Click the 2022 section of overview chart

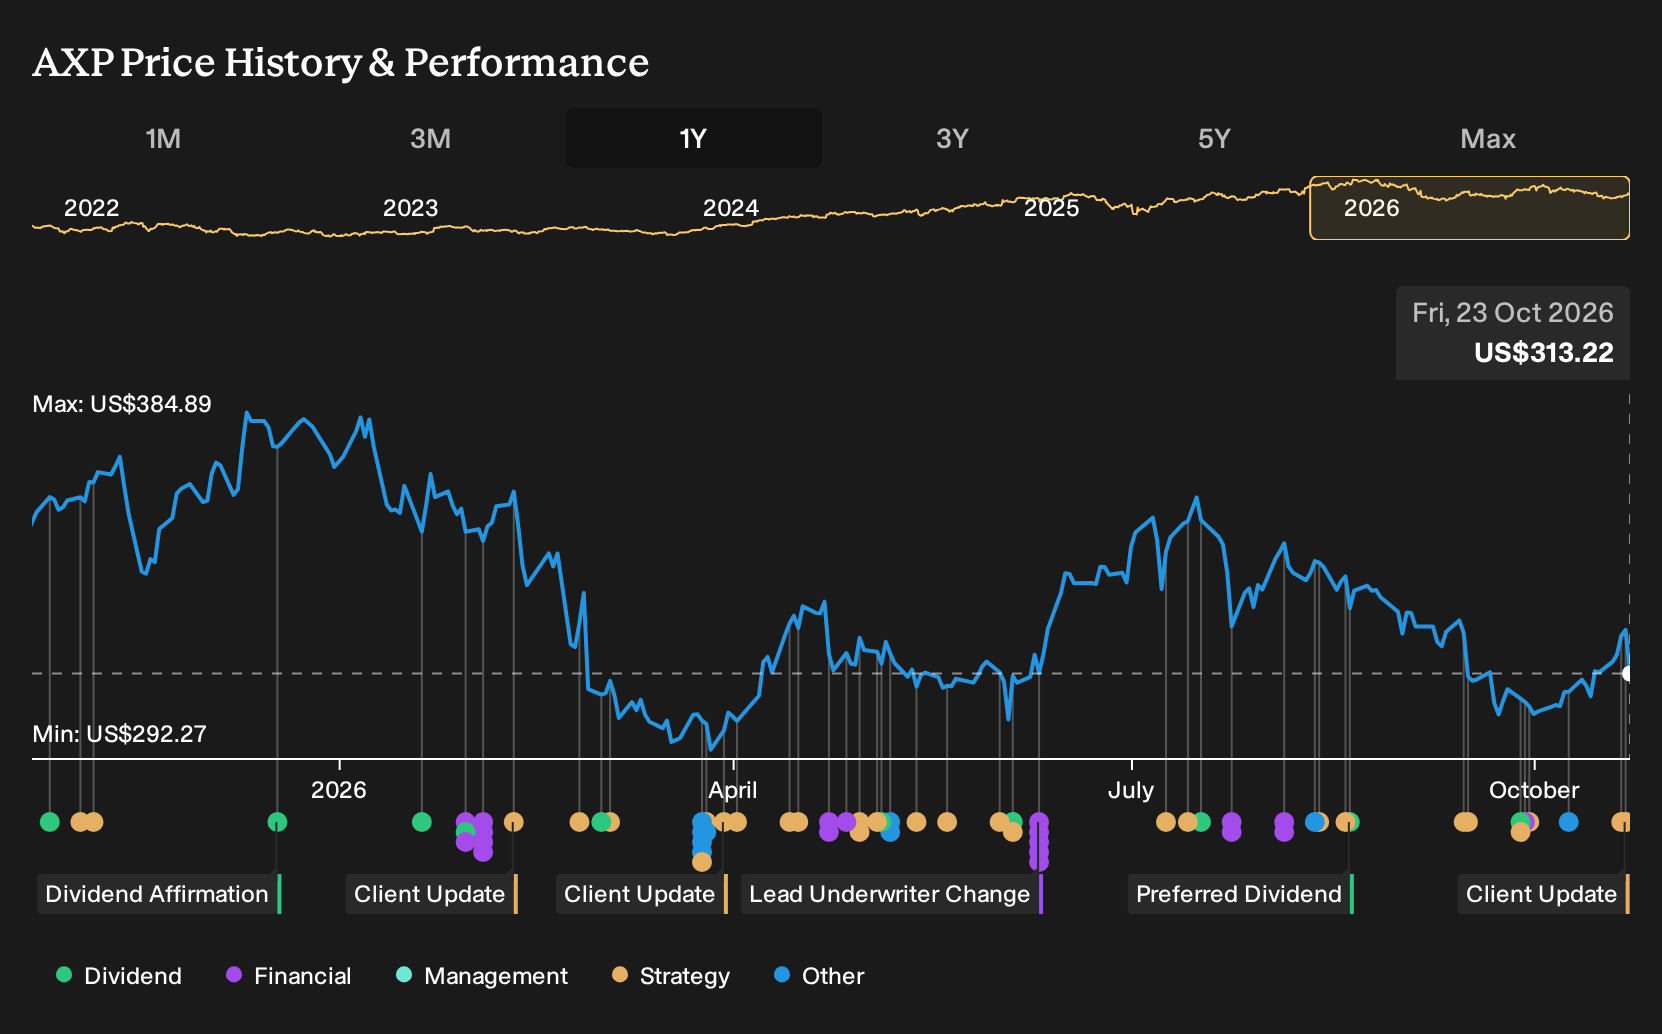click(92, 208)
